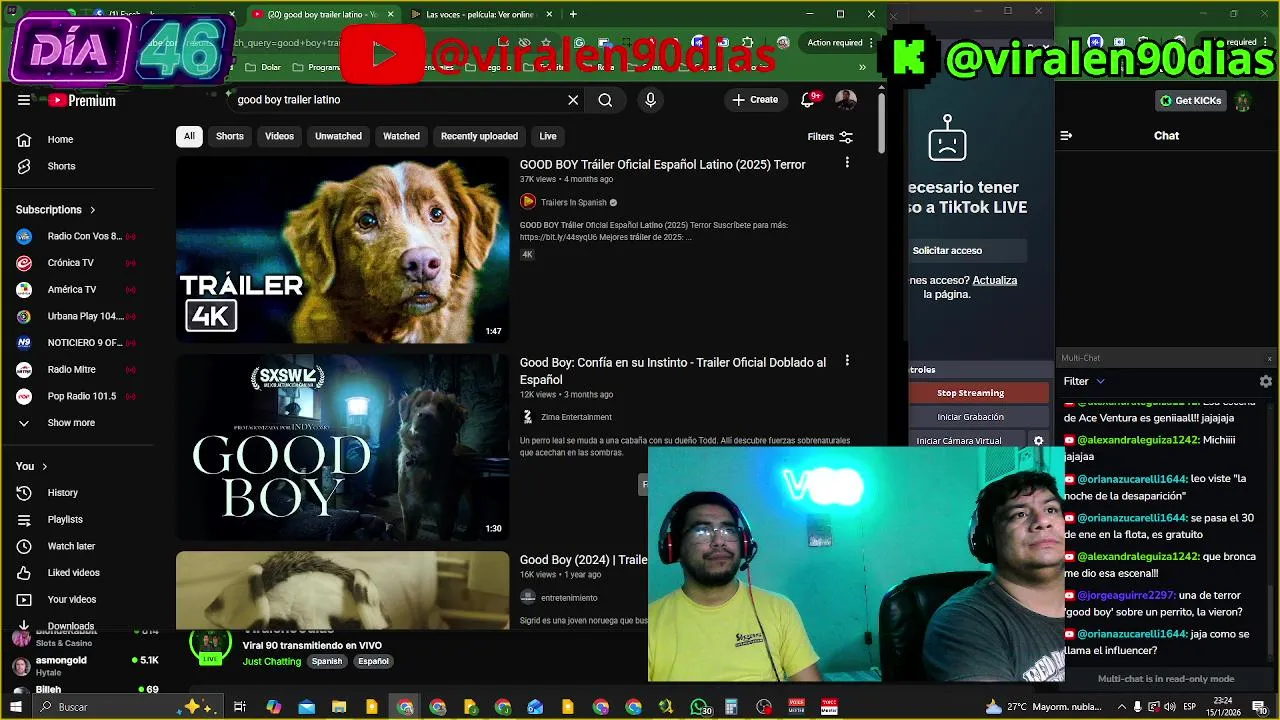Screen dimensions: 1280x720
Task: Play the GOOD BOY Tráiler 4K thumbnail
Action: [343, 250]
